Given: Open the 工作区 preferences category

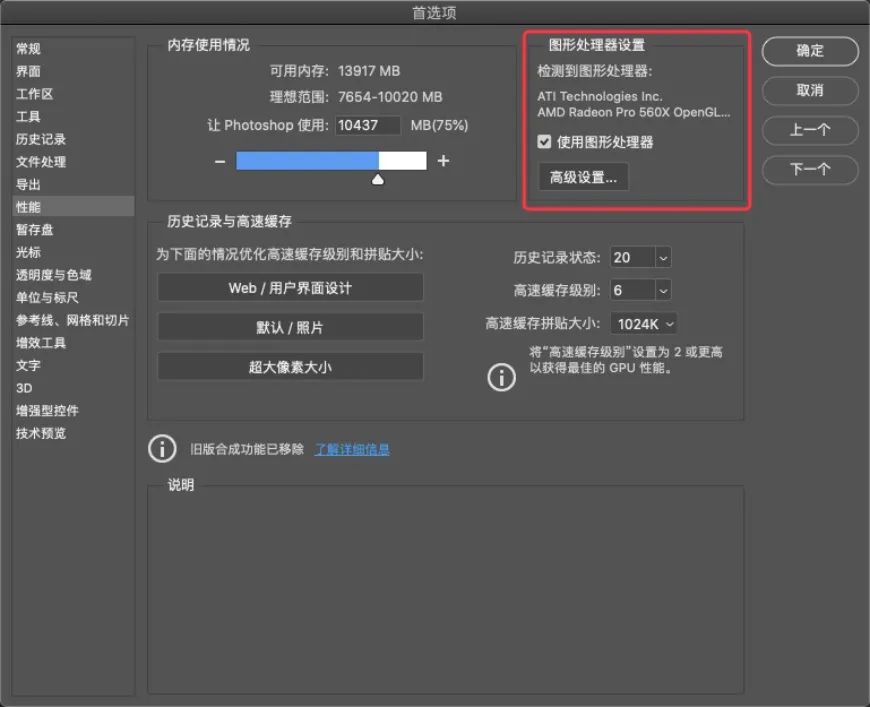Looking at the screenshot, I should click(x=73, y=94).
